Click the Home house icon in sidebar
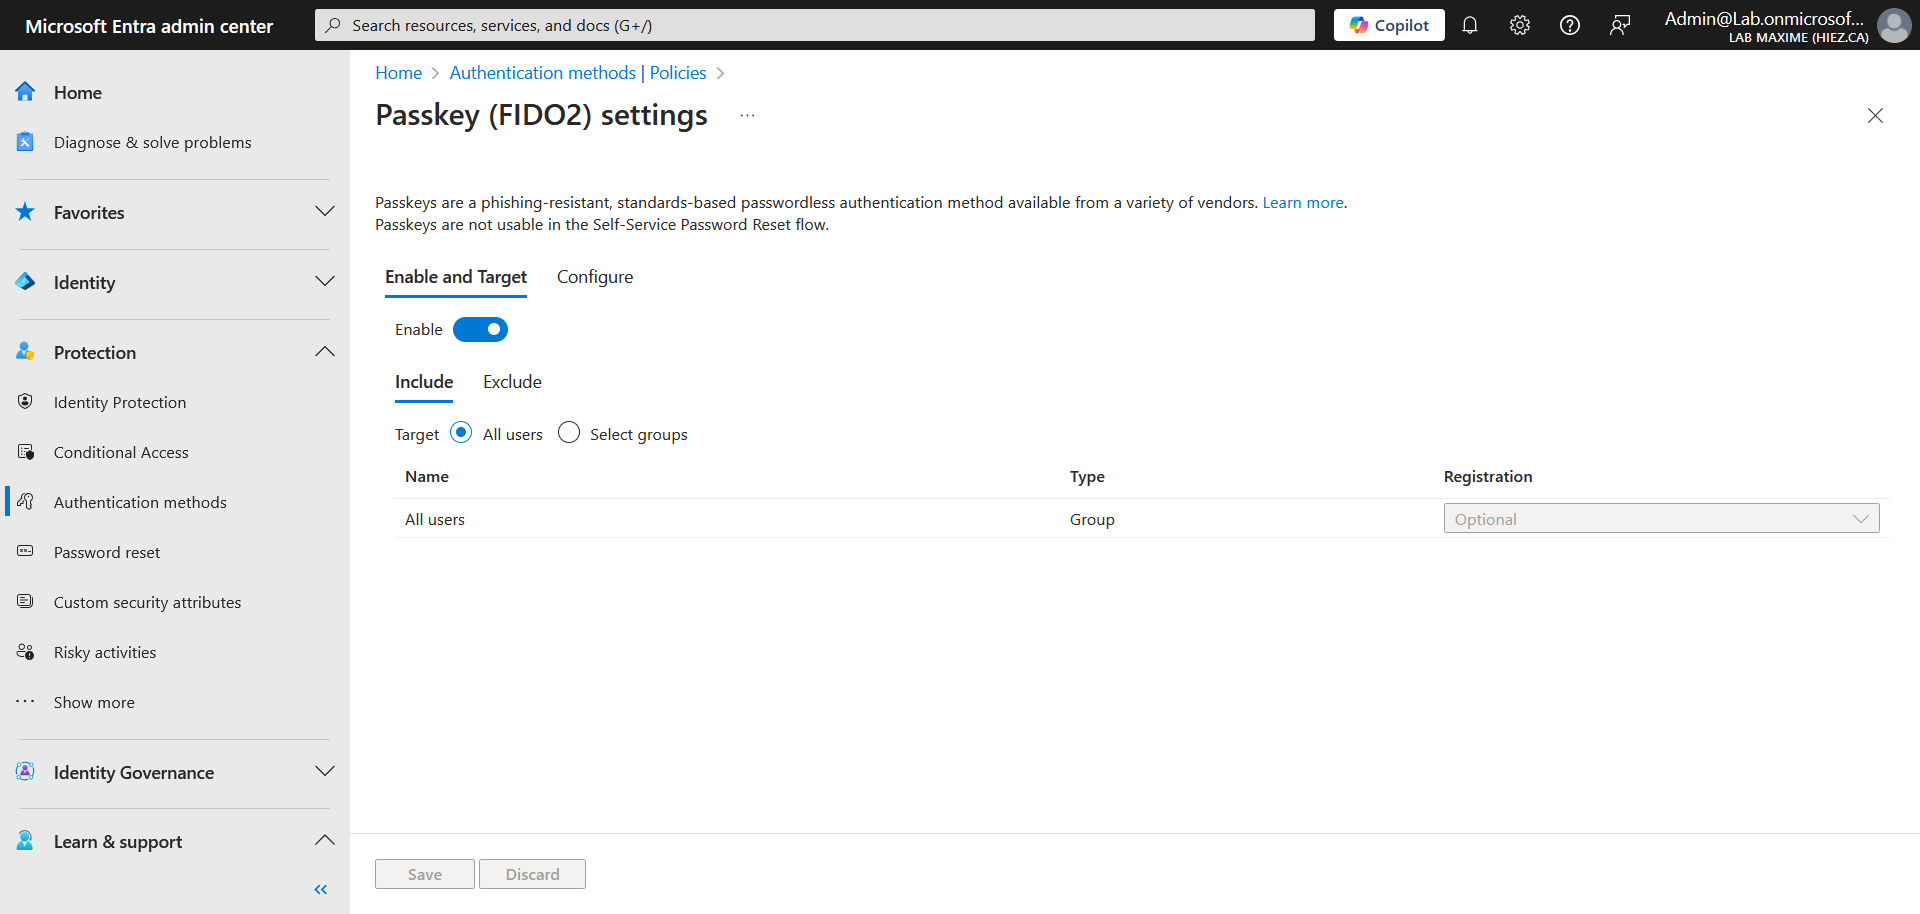This screenshot has height=914, width=1920. pyautogui.click(x=26, y=92)
